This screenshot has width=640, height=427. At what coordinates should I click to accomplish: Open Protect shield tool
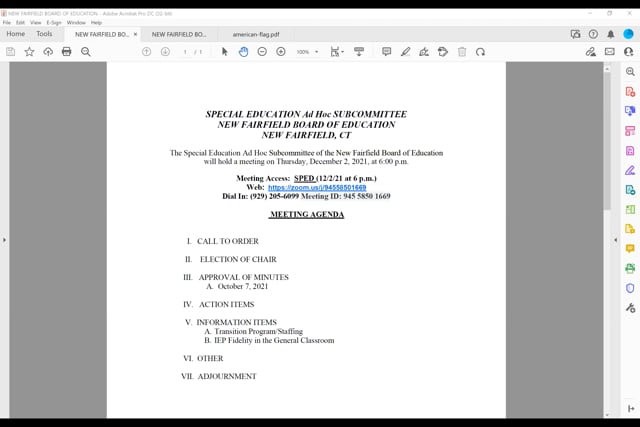(x=630, y=288)
